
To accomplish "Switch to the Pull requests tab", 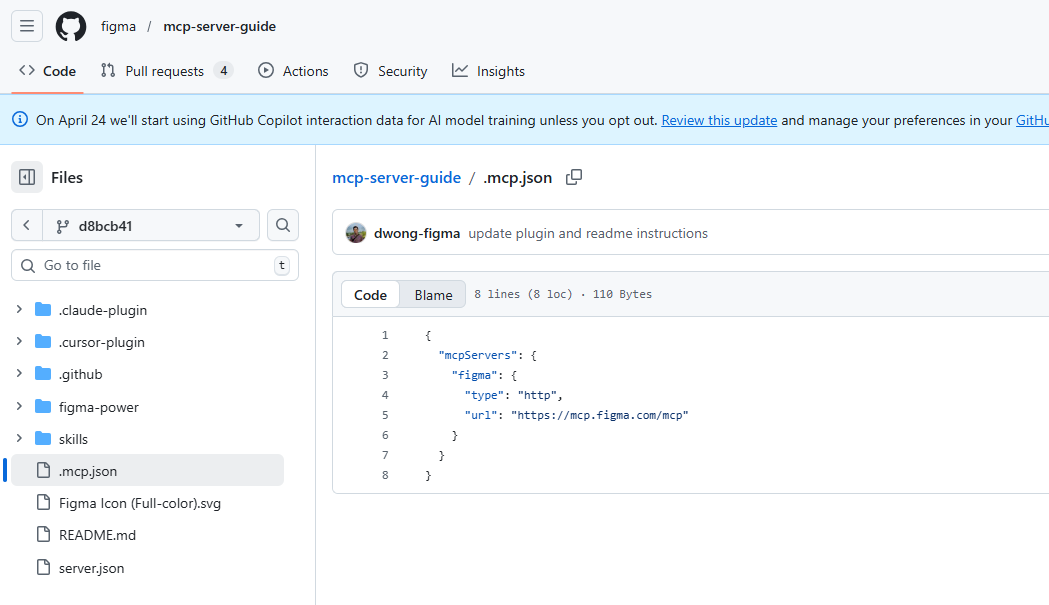I will coord(167,71).
